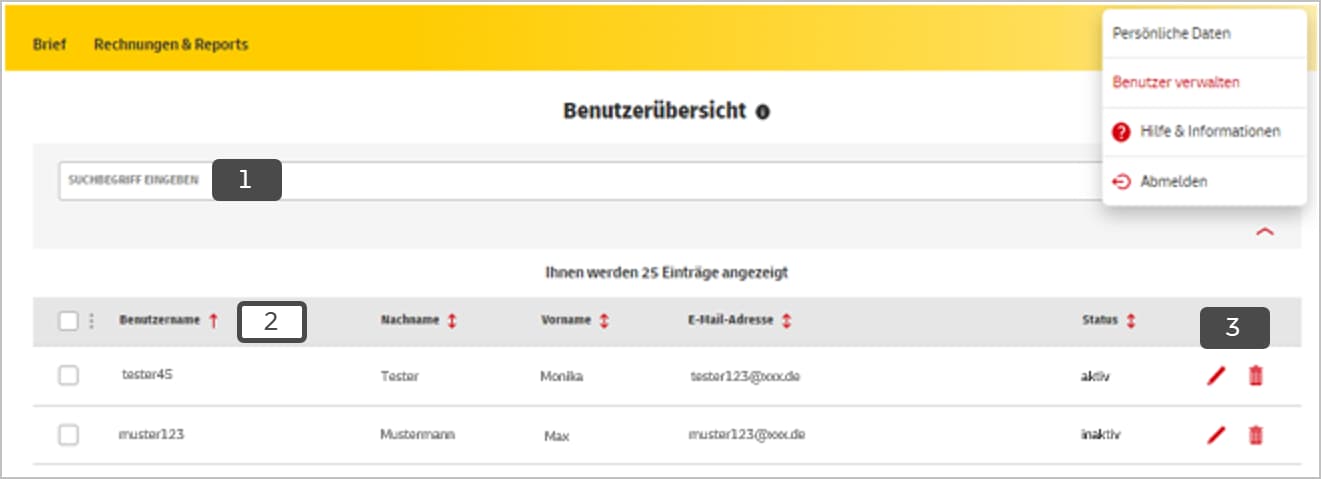Viewport: 1321px width, 479px height.
Task: Sort by Status column arrows
Action: point(1131,321)
